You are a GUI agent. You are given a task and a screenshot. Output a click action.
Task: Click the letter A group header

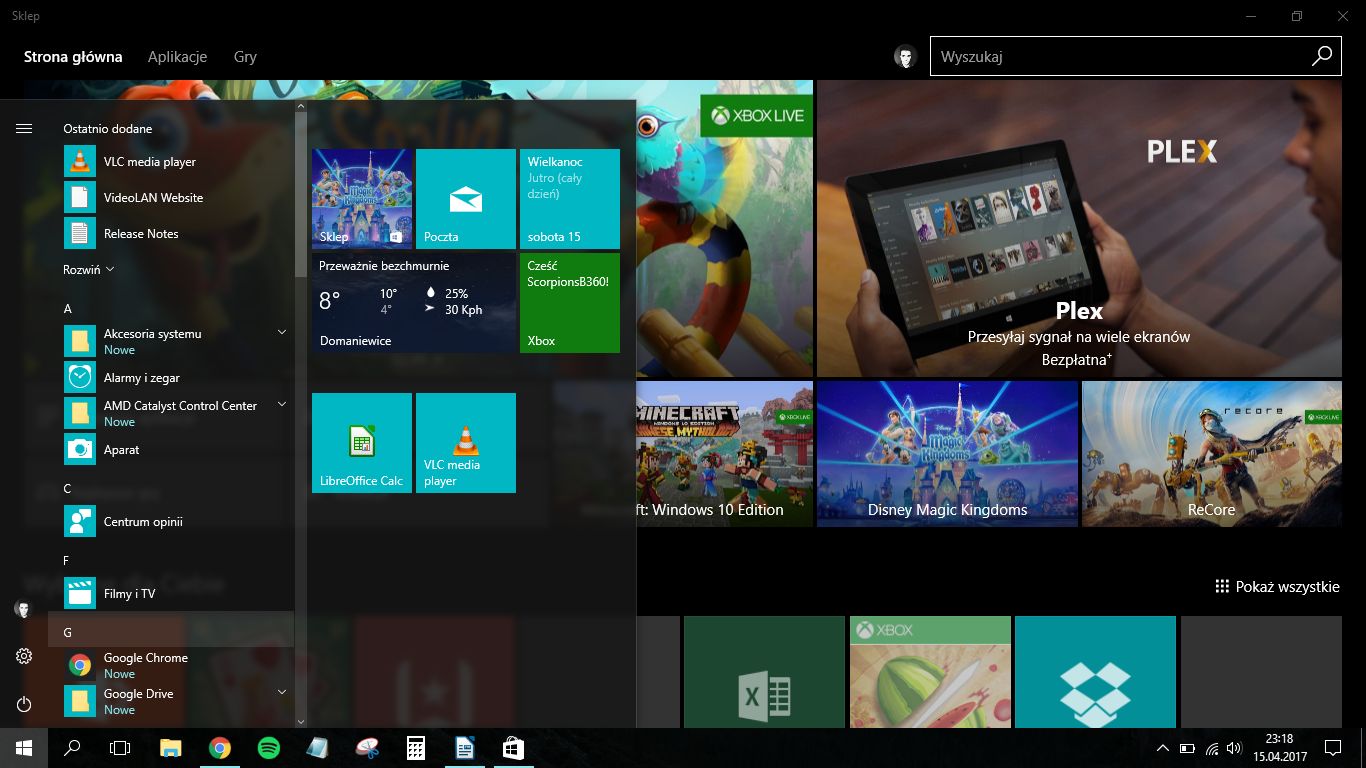pyautogui.click(x=170, y=309)
